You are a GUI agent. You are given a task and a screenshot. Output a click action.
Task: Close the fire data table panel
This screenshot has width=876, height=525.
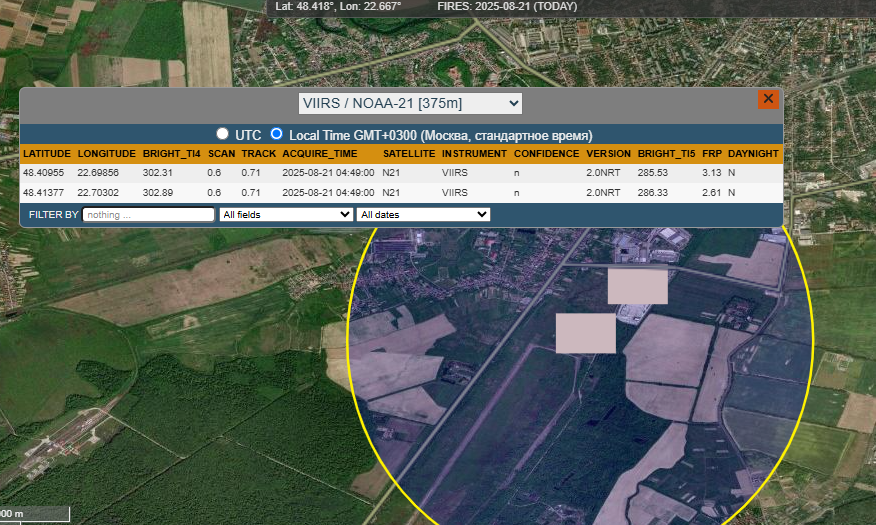coord(768,99)
